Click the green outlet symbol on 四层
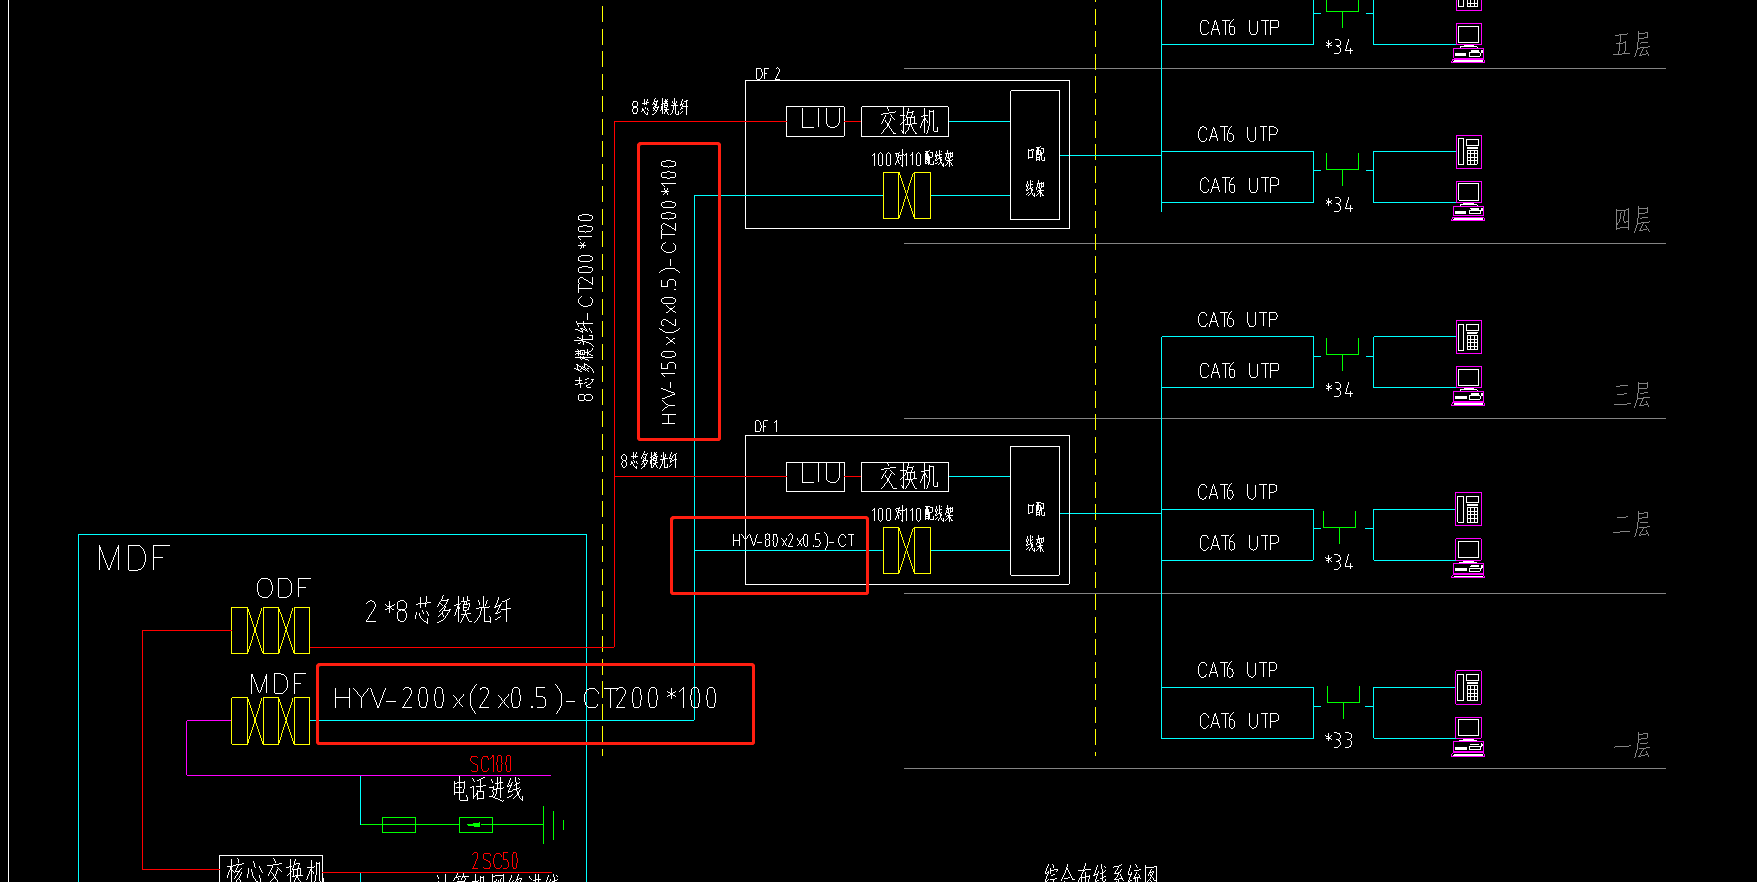This screenshot has width=1757, height=882. (1342, 167)
